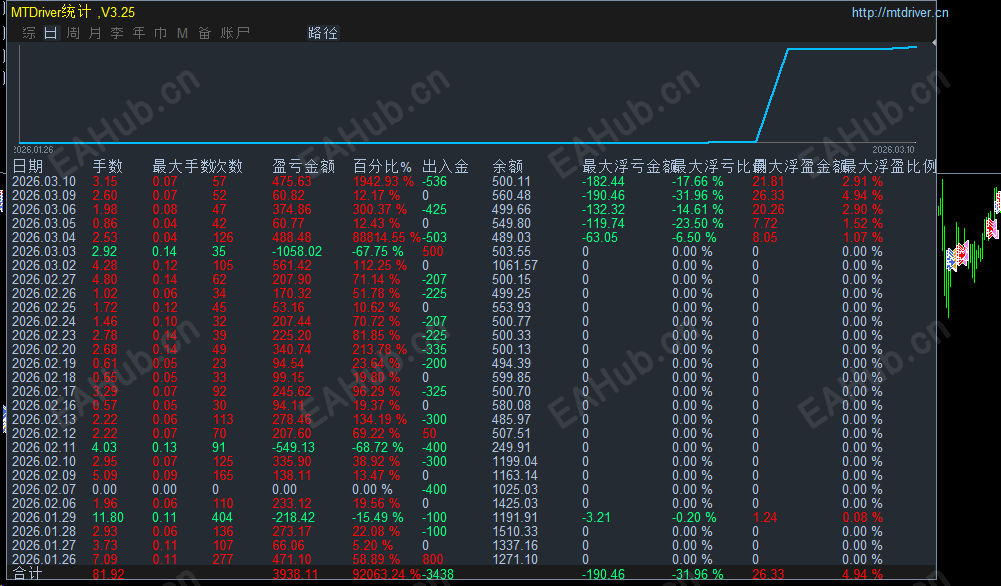Click loss value -1058.02
Screen dimensions: 1001x586
click(297, 252)
